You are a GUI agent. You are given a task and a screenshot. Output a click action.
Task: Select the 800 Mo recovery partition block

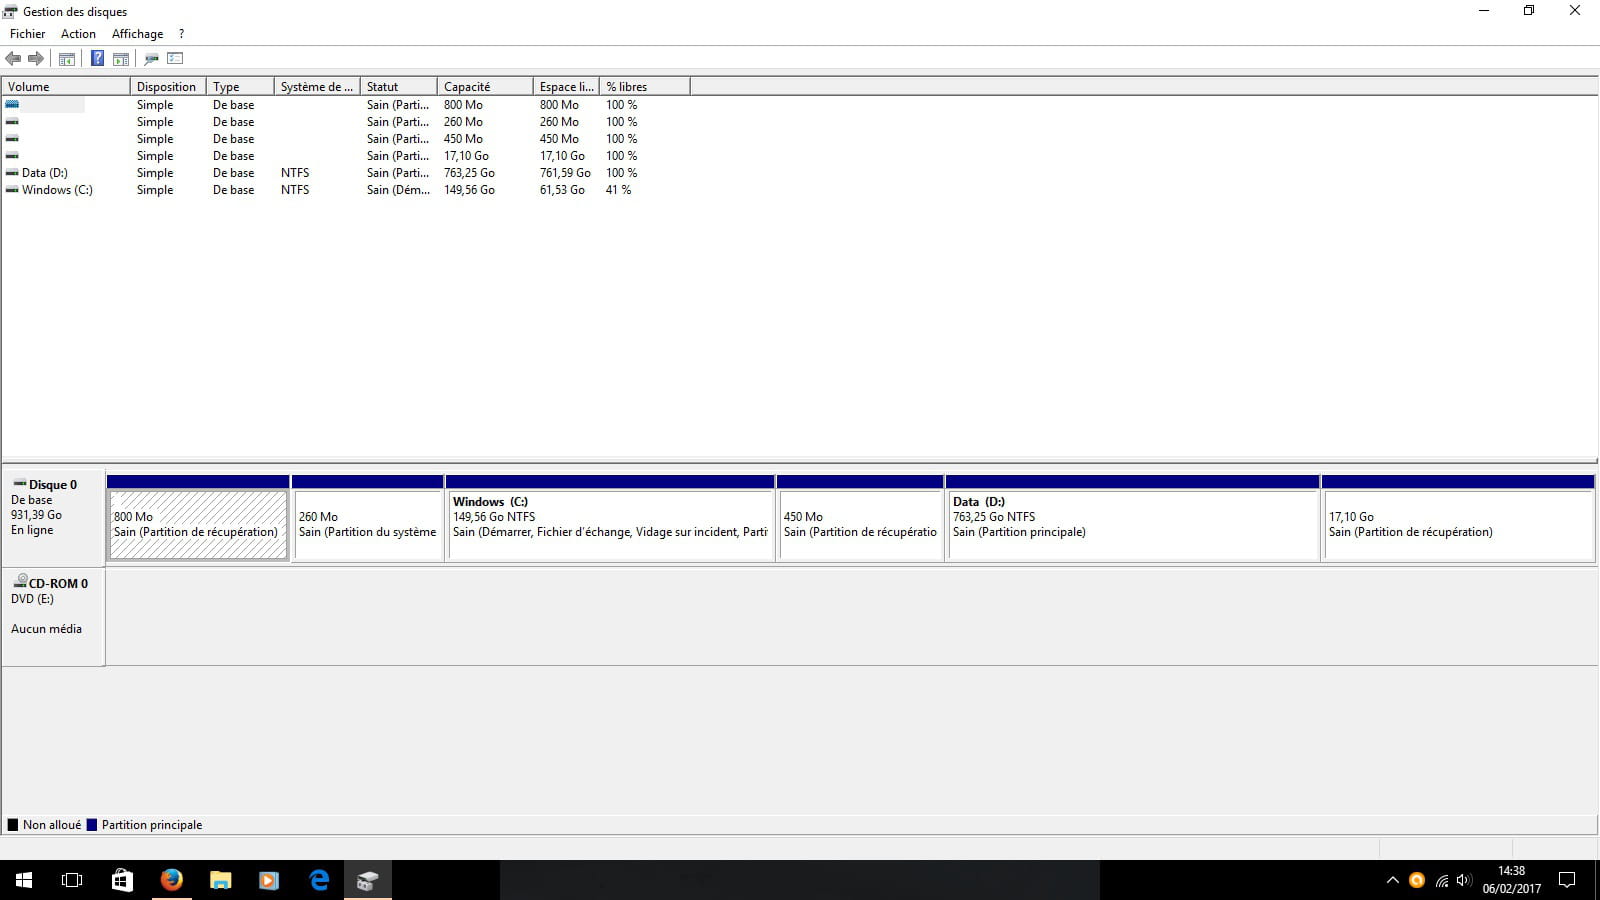pyautogui.click(x=198, y=518)
